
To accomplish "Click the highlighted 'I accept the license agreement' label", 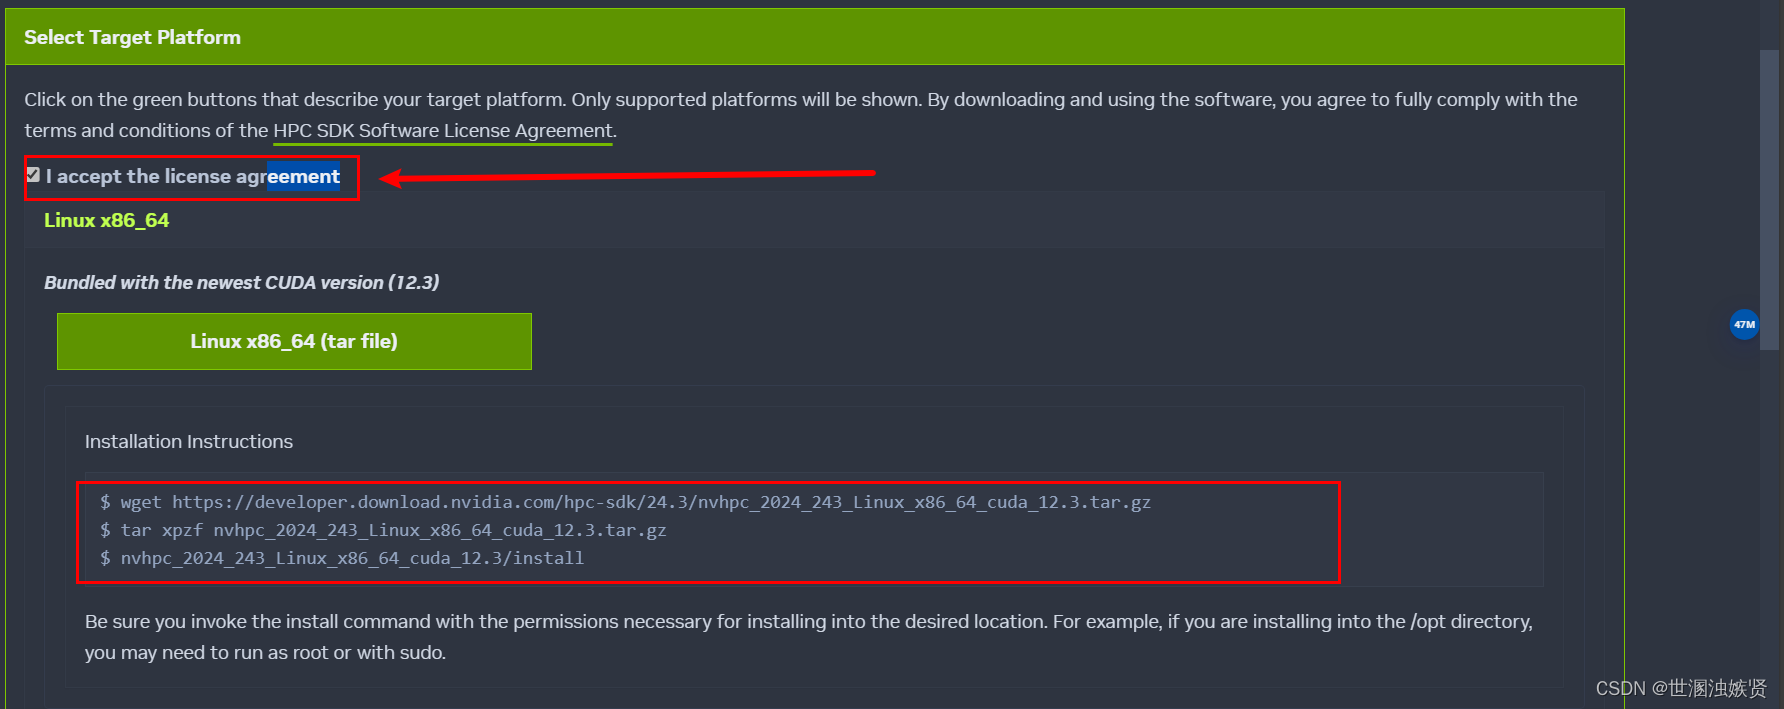I will pos(193,177).
